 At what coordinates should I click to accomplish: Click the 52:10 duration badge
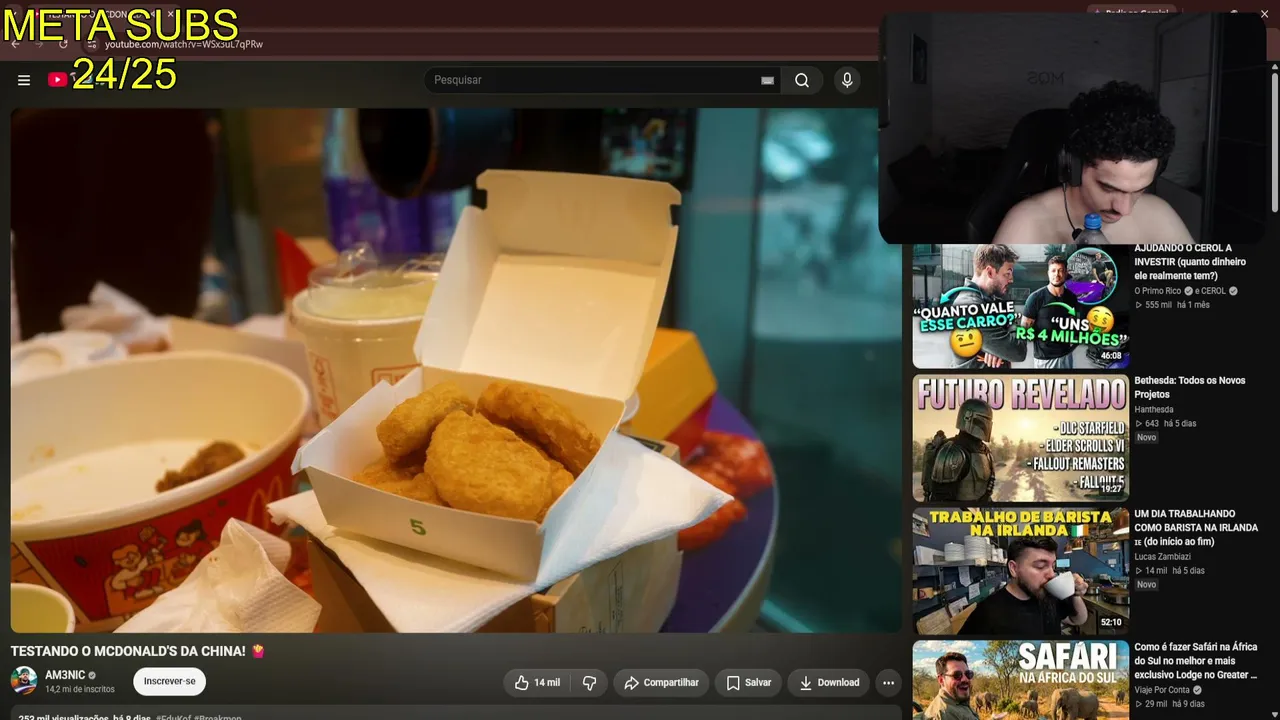coord(1111,622)
